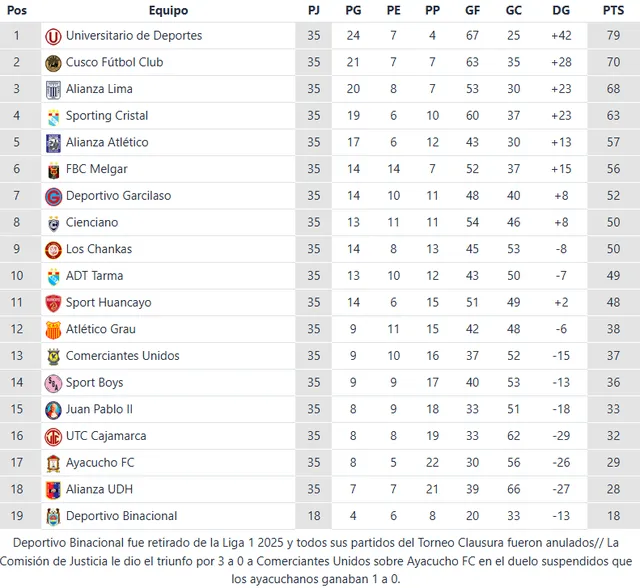Open the Deportivo Garcilaso team name
The height and width of the screenshot is (588, 640).
point(118,196)
